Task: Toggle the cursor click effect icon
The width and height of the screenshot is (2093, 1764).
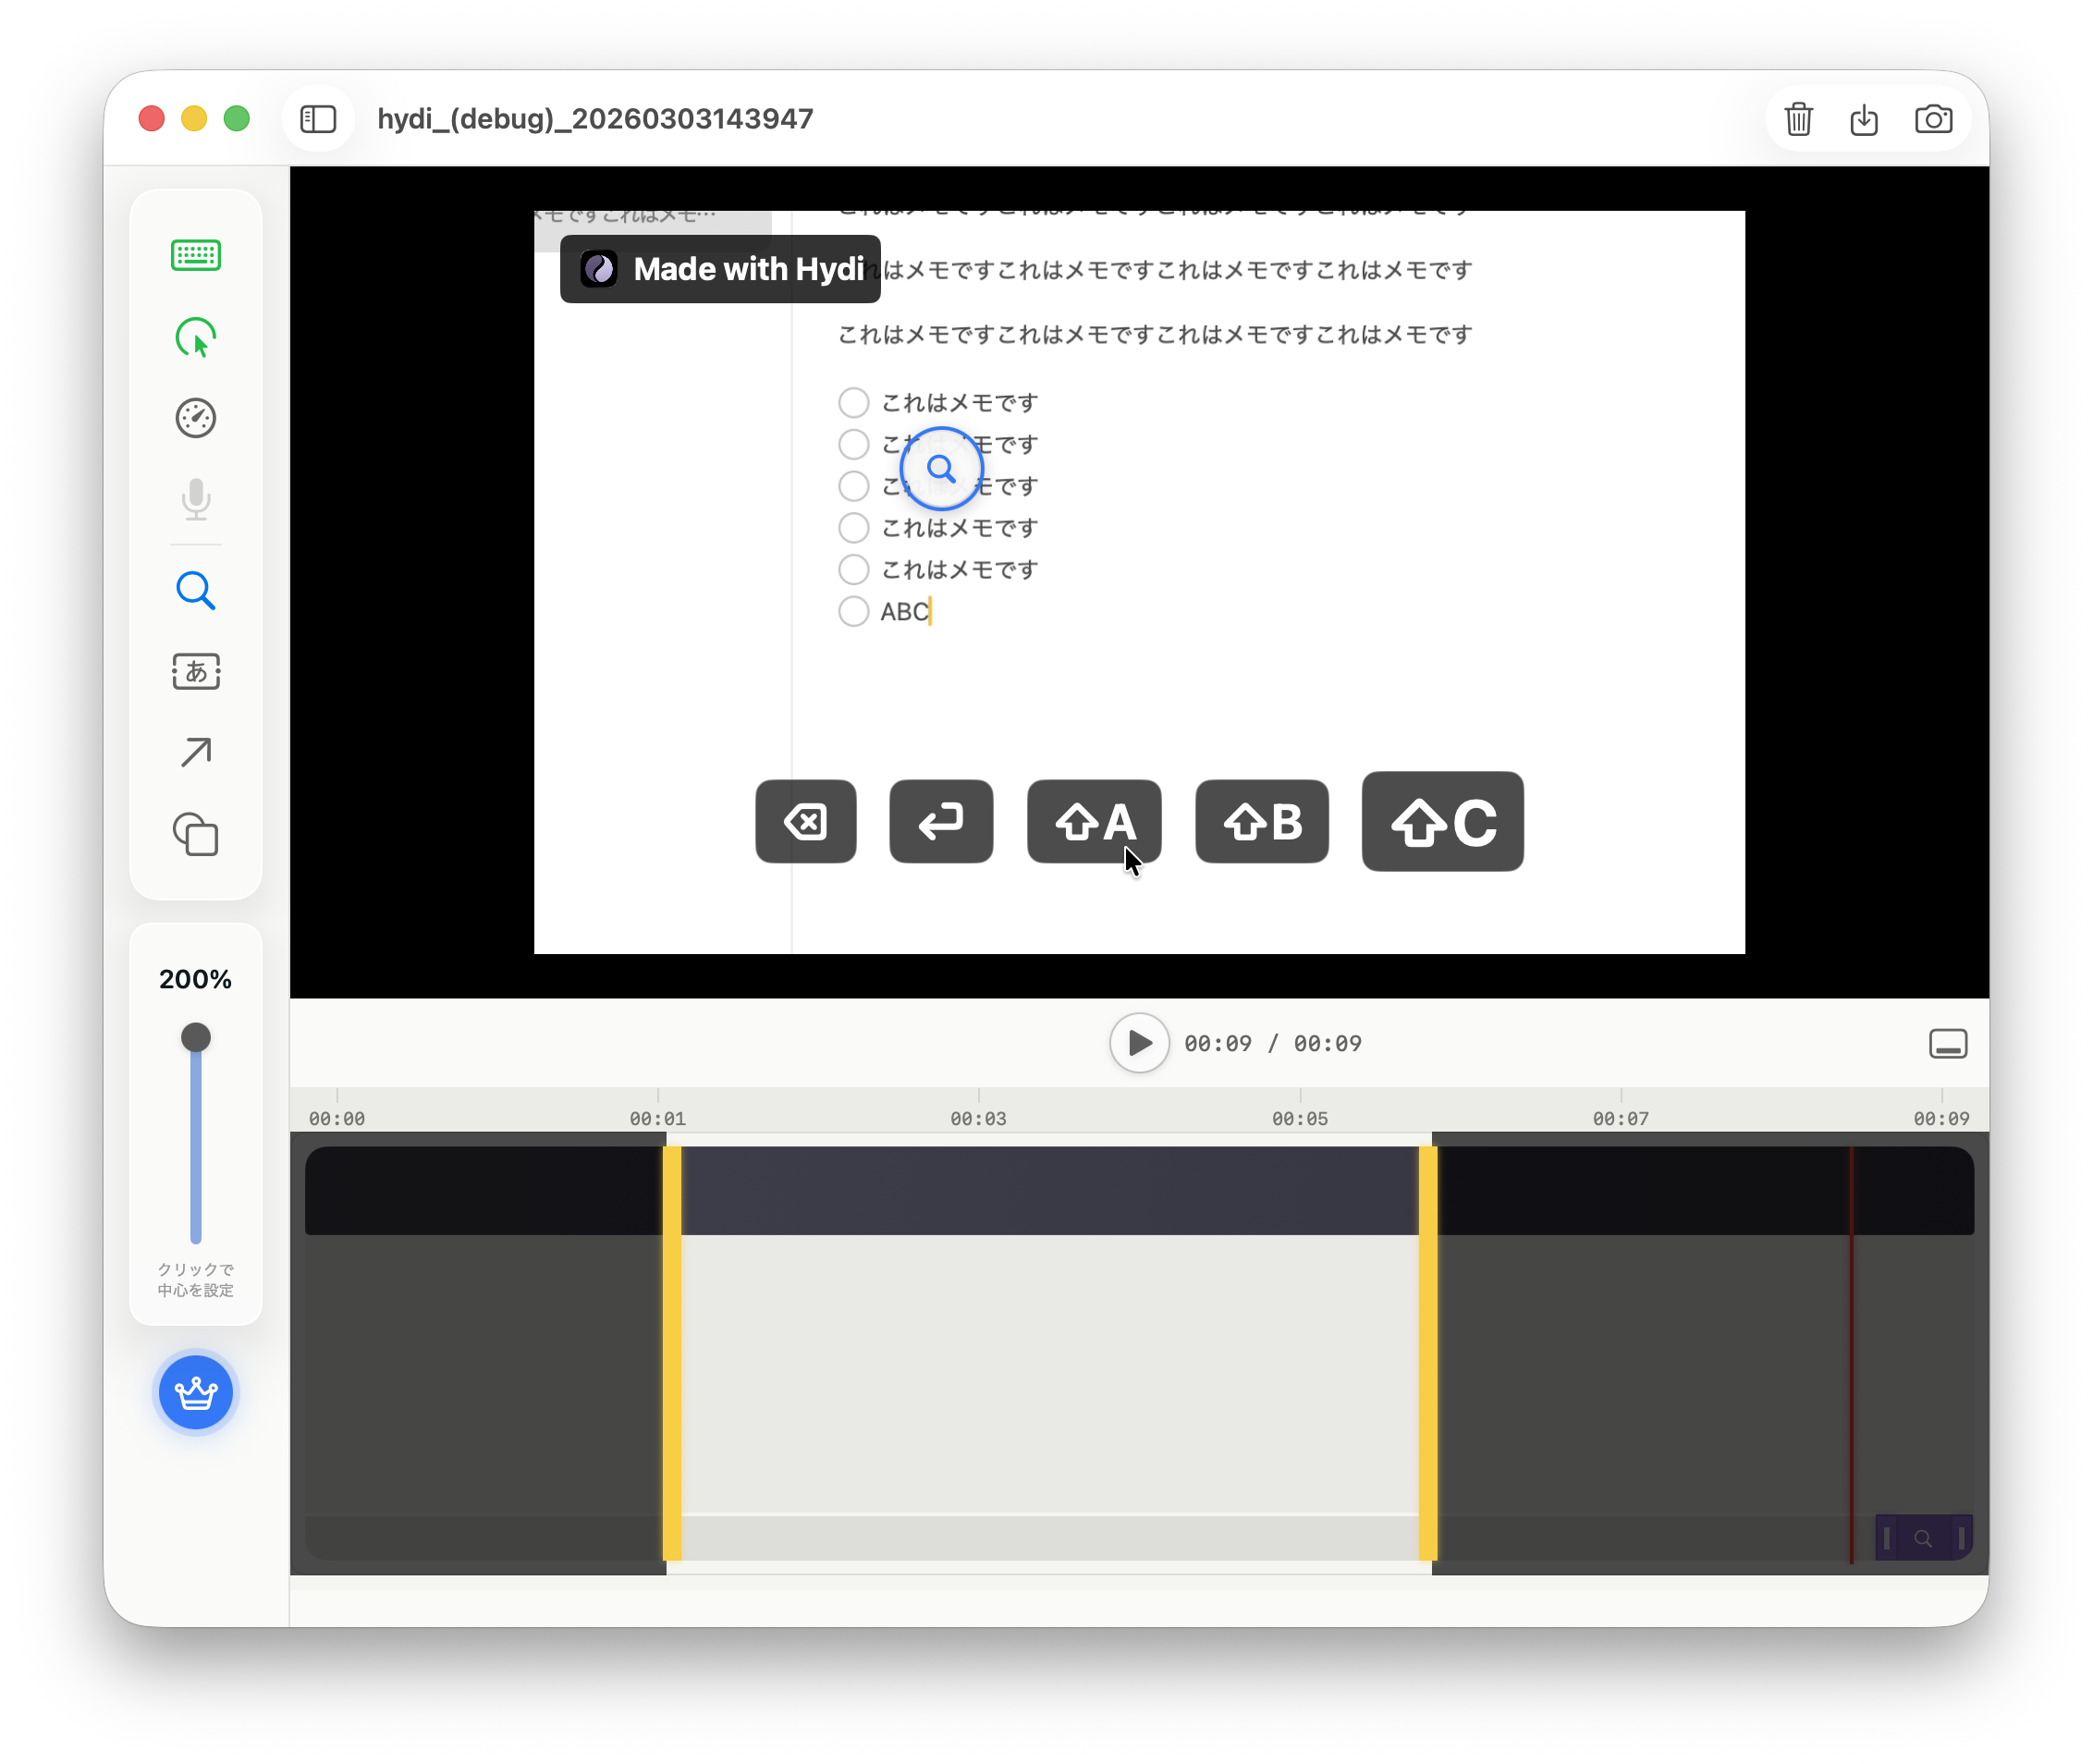Action: [x=196, y=337]
